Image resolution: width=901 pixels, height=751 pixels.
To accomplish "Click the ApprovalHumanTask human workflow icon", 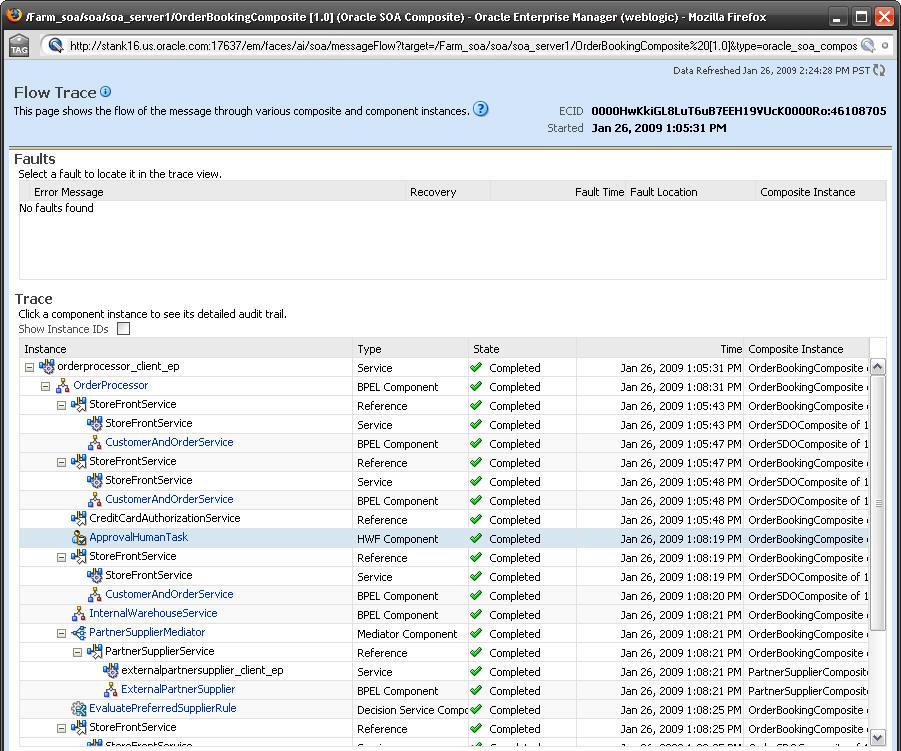I will point(78,537).
